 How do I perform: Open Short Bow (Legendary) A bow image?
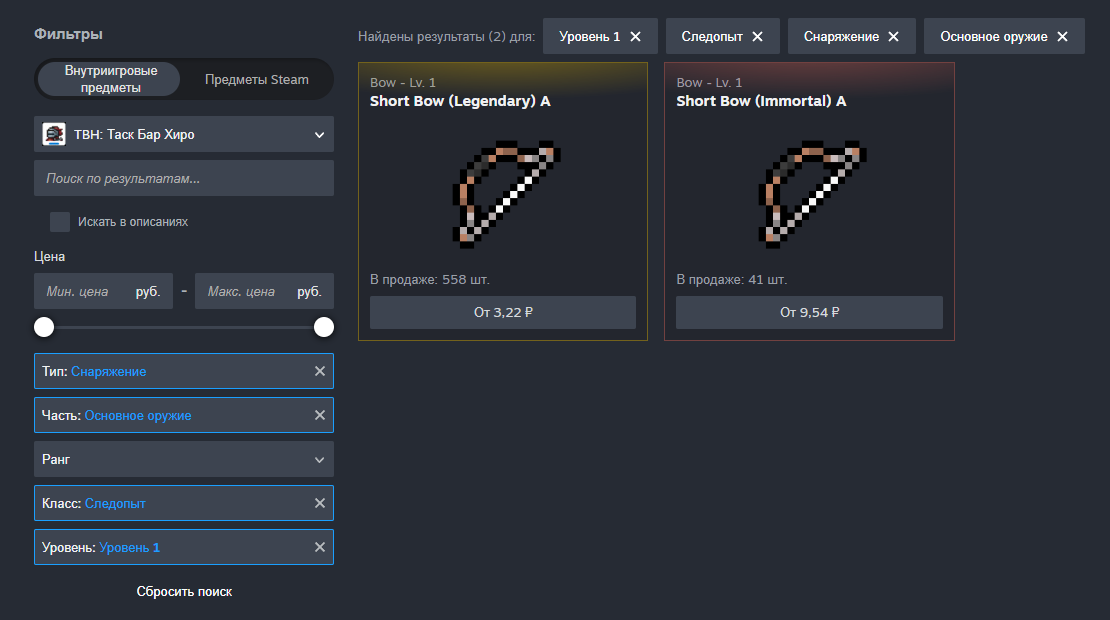[x=505, y=194]
